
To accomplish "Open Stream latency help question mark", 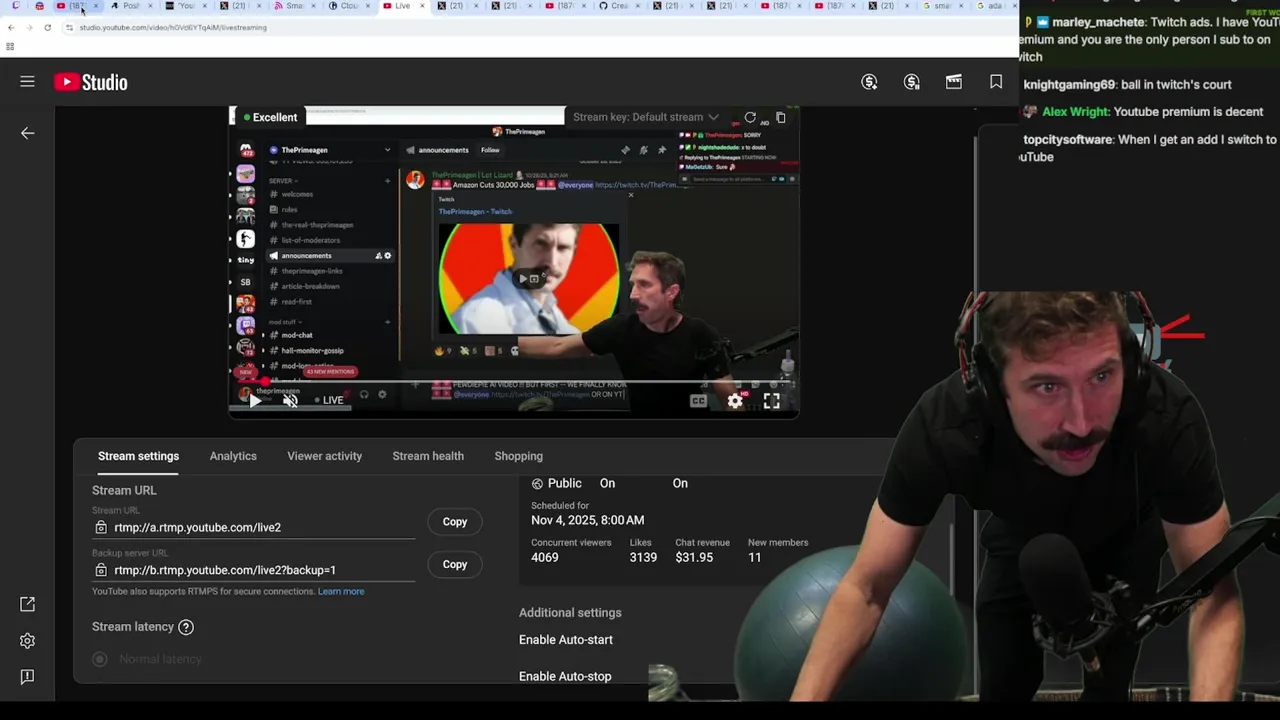I will (186, 627).
